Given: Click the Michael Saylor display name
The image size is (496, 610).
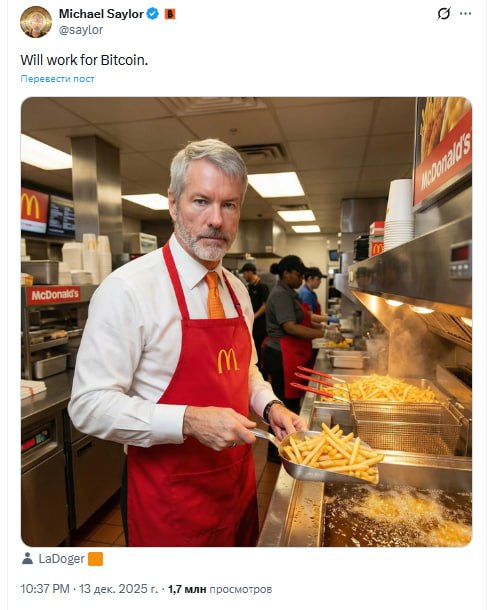Looking at the screenshot, I should (x=101, y=14).
